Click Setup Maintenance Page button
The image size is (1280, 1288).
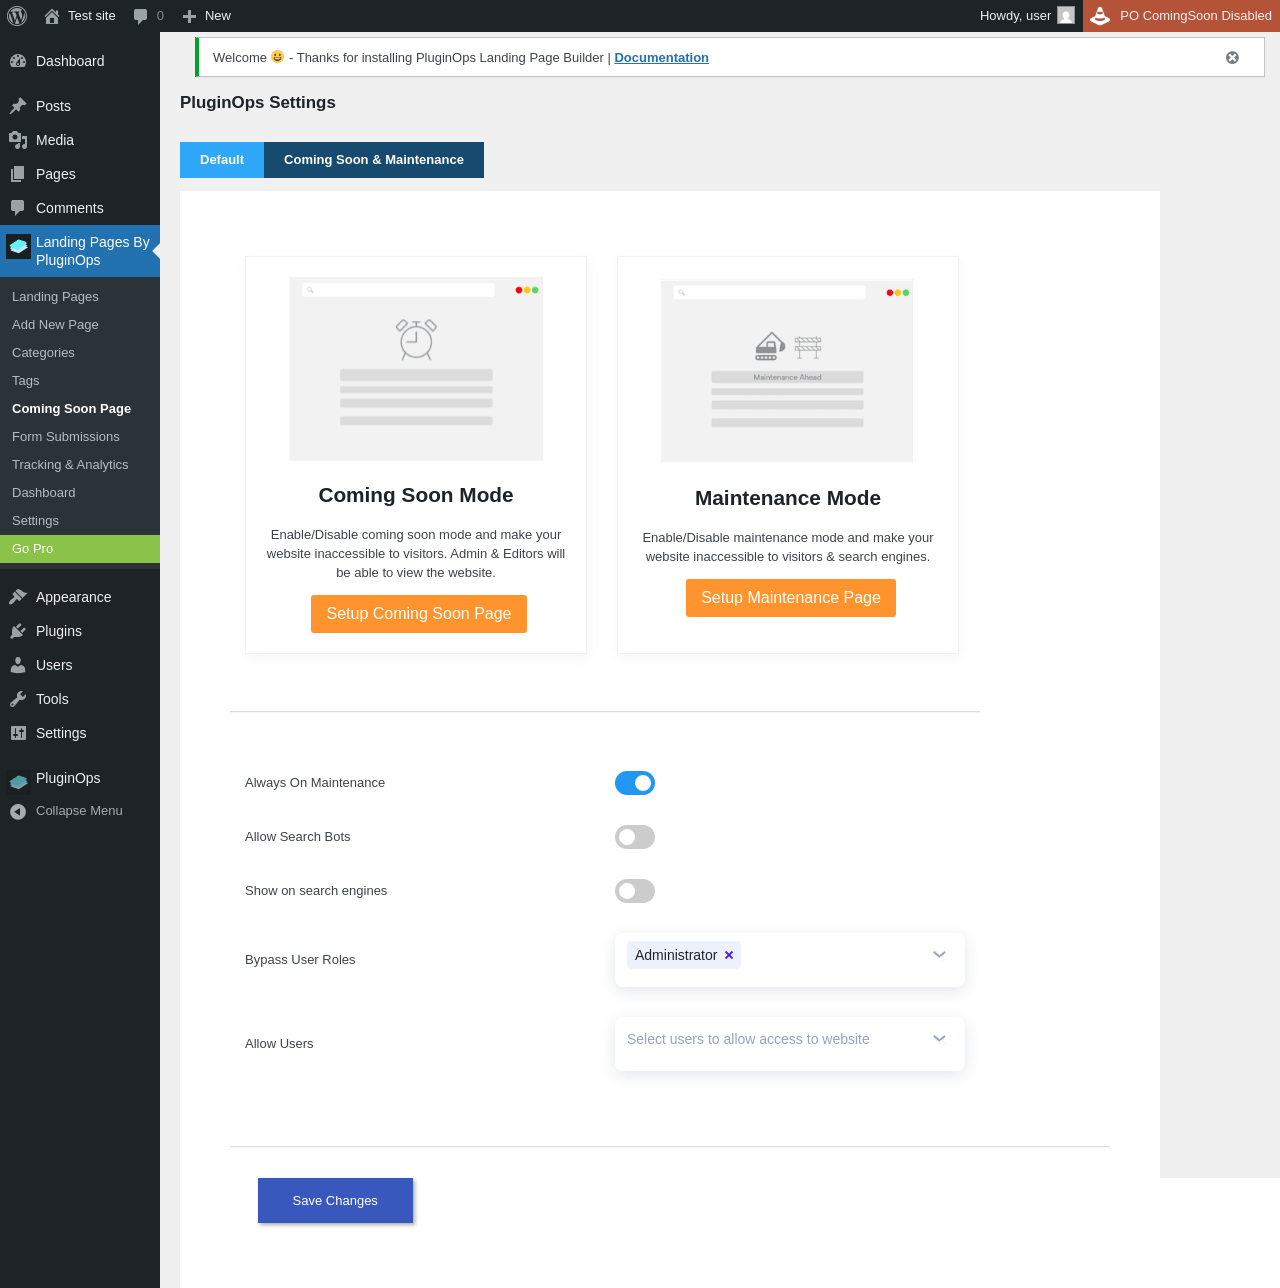pyautogui.click(x=791, y=598)
